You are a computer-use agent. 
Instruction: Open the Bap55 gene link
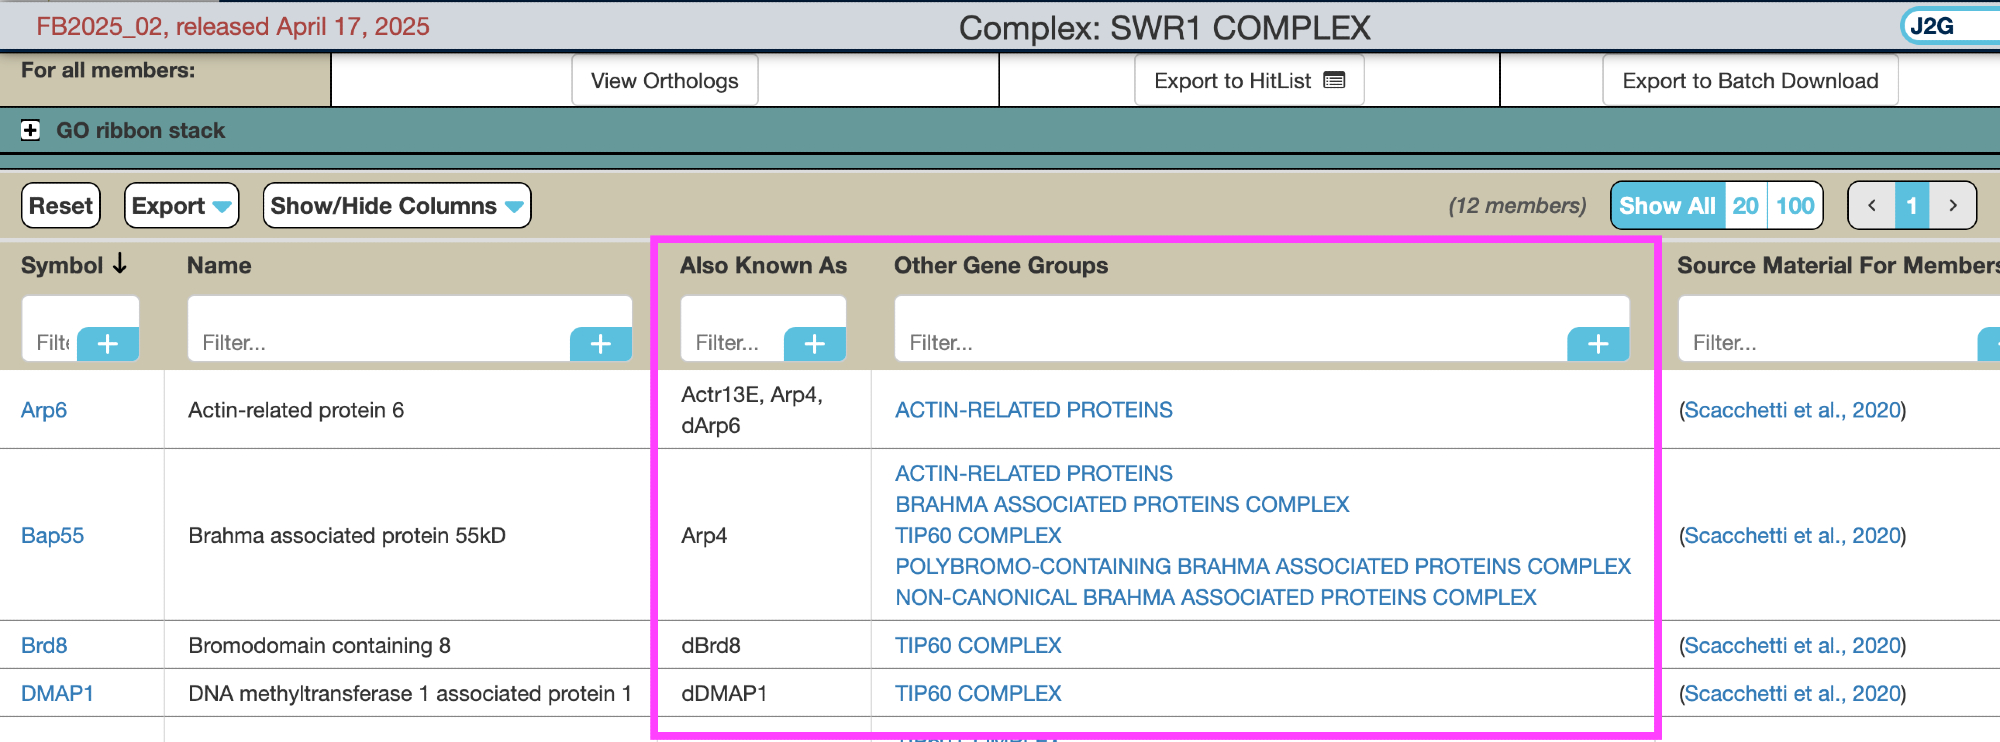[x=53, y=536]
